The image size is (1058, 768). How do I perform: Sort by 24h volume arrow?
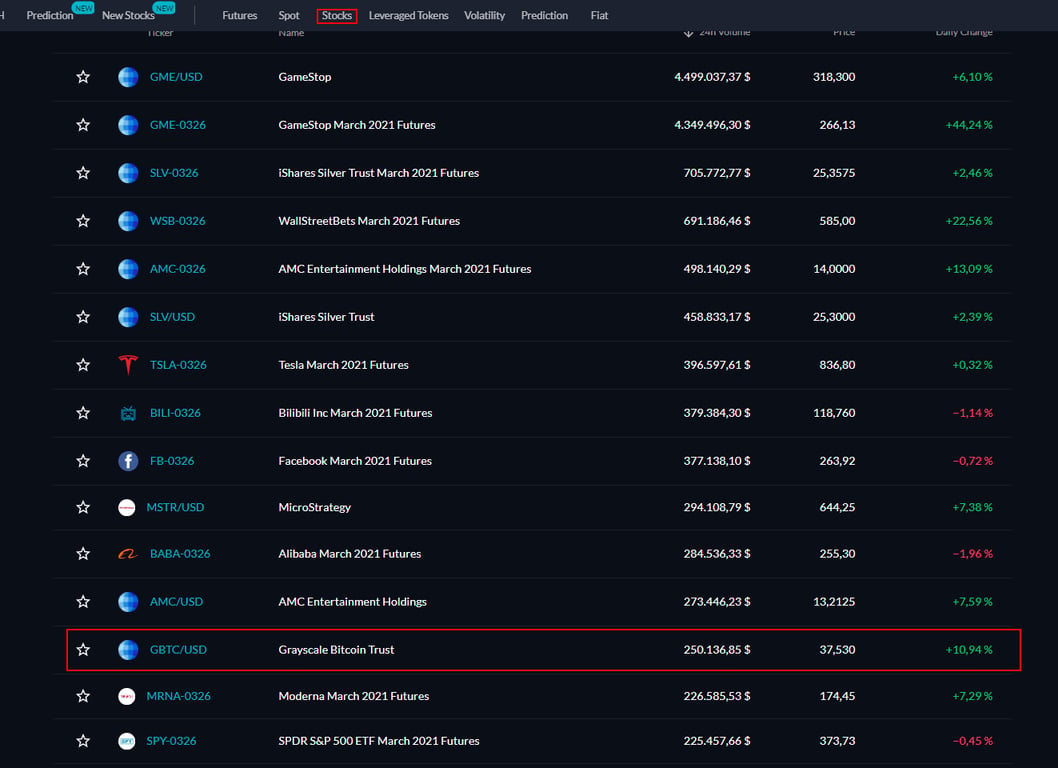[x=688, y=32]
